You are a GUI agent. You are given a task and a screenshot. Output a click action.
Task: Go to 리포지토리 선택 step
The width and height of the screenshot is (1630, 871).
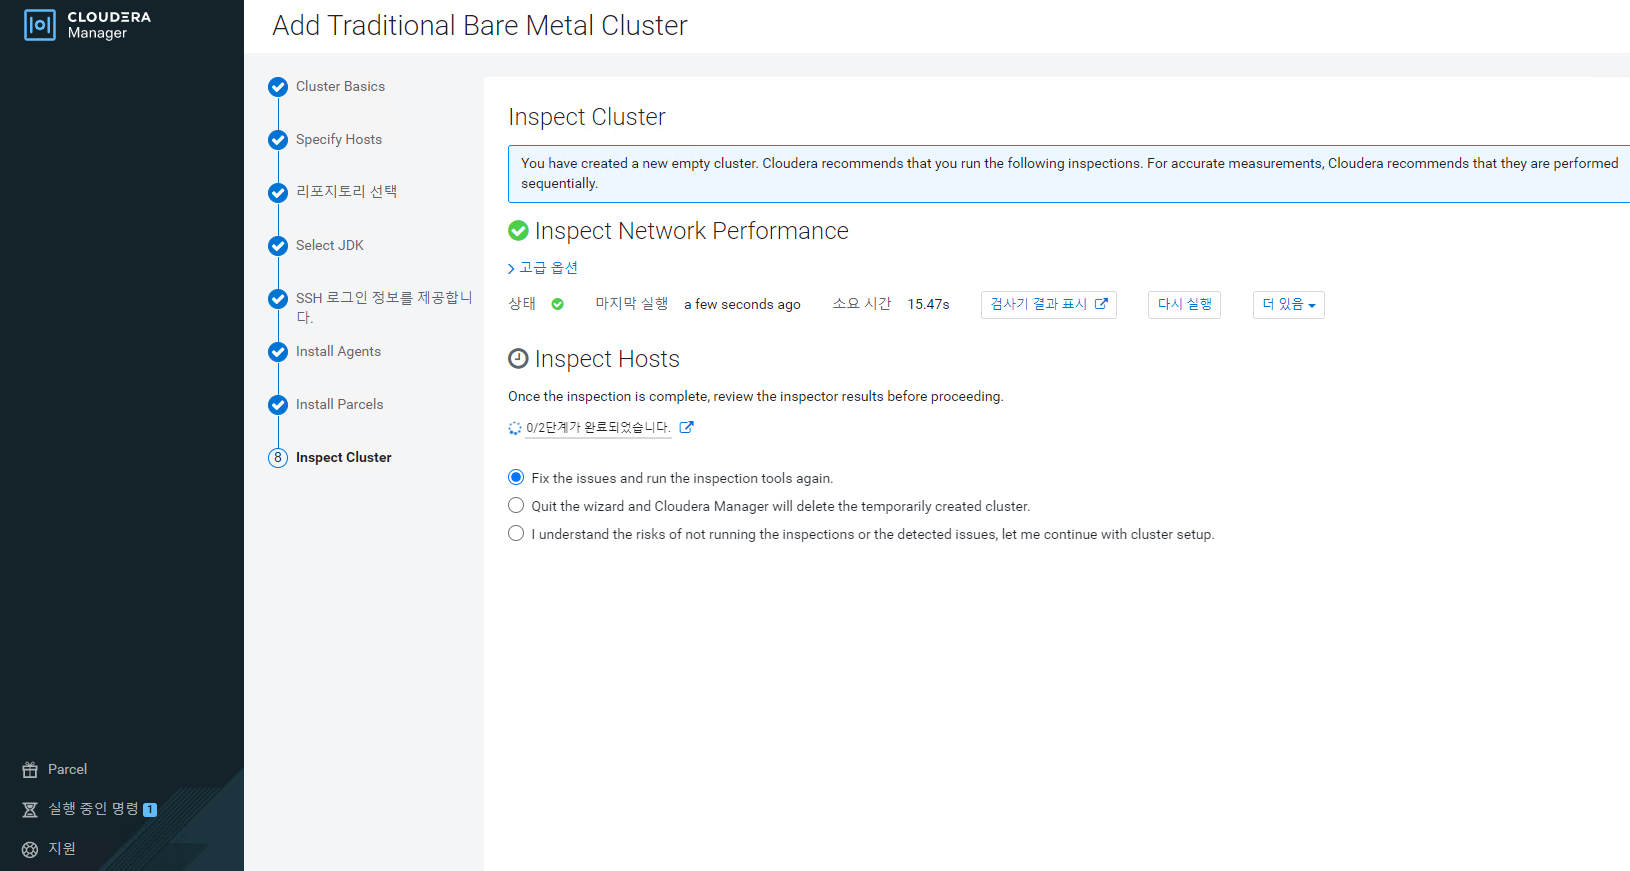coord(346,192)
